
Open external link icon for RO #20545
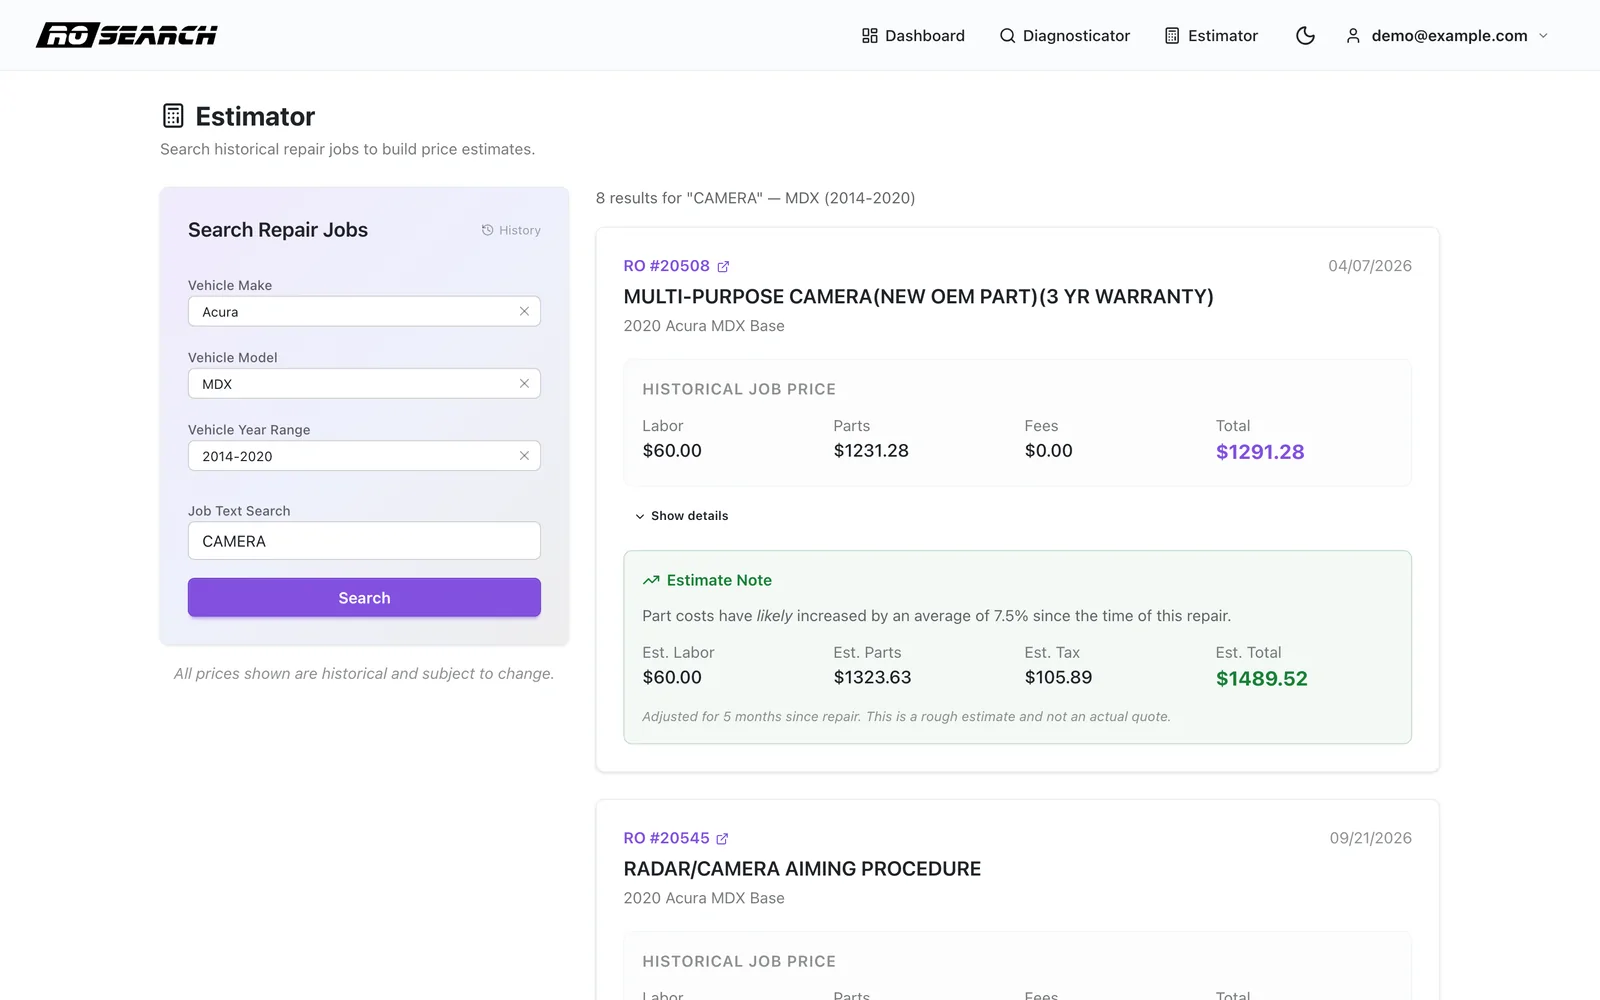tap(722, 838)
